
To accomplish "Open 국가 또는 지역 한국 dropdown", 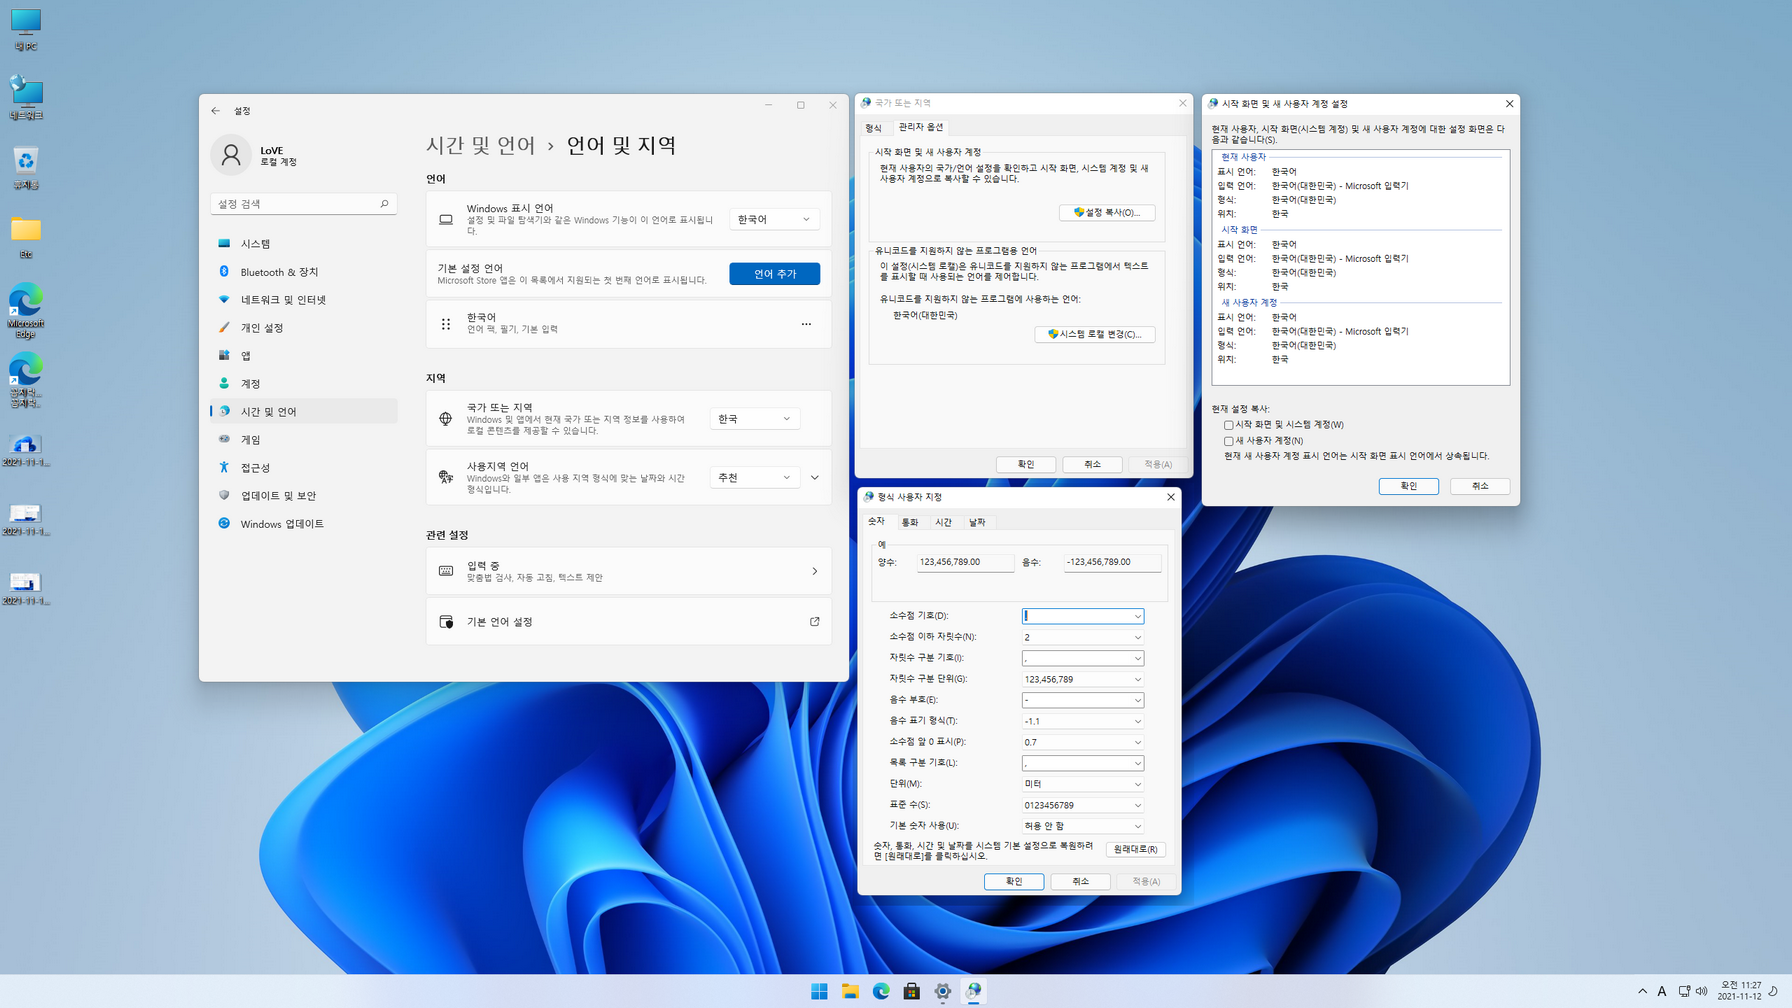I will coord(755,419).
